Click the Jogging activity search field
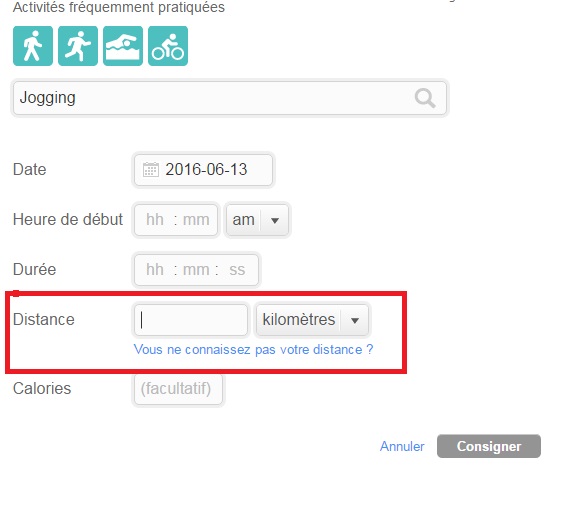This screenshot has width=568, height=517. tap(230, 98)
